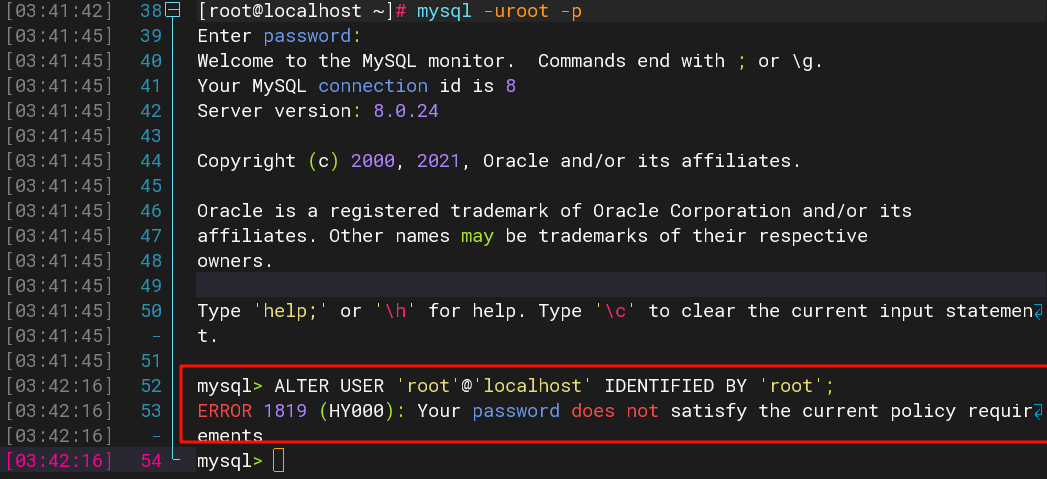Click the highlighted '[03:42:16]' timestamp on line 54
The width and height of the screenshot is (1047, 479).
[59, 461]
